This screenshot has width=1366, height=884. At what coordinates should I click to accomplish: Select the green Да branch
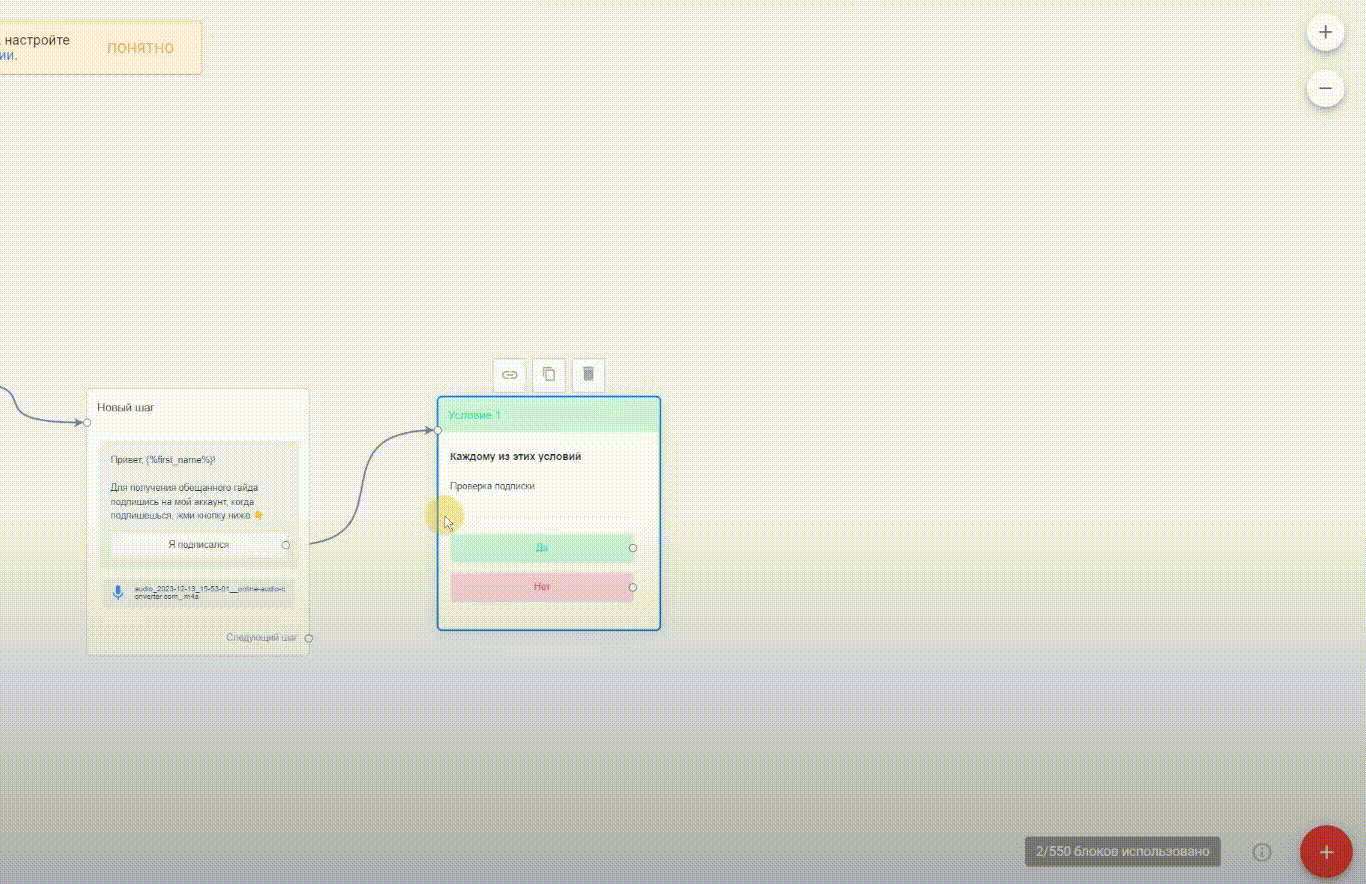tap(541, 548)
